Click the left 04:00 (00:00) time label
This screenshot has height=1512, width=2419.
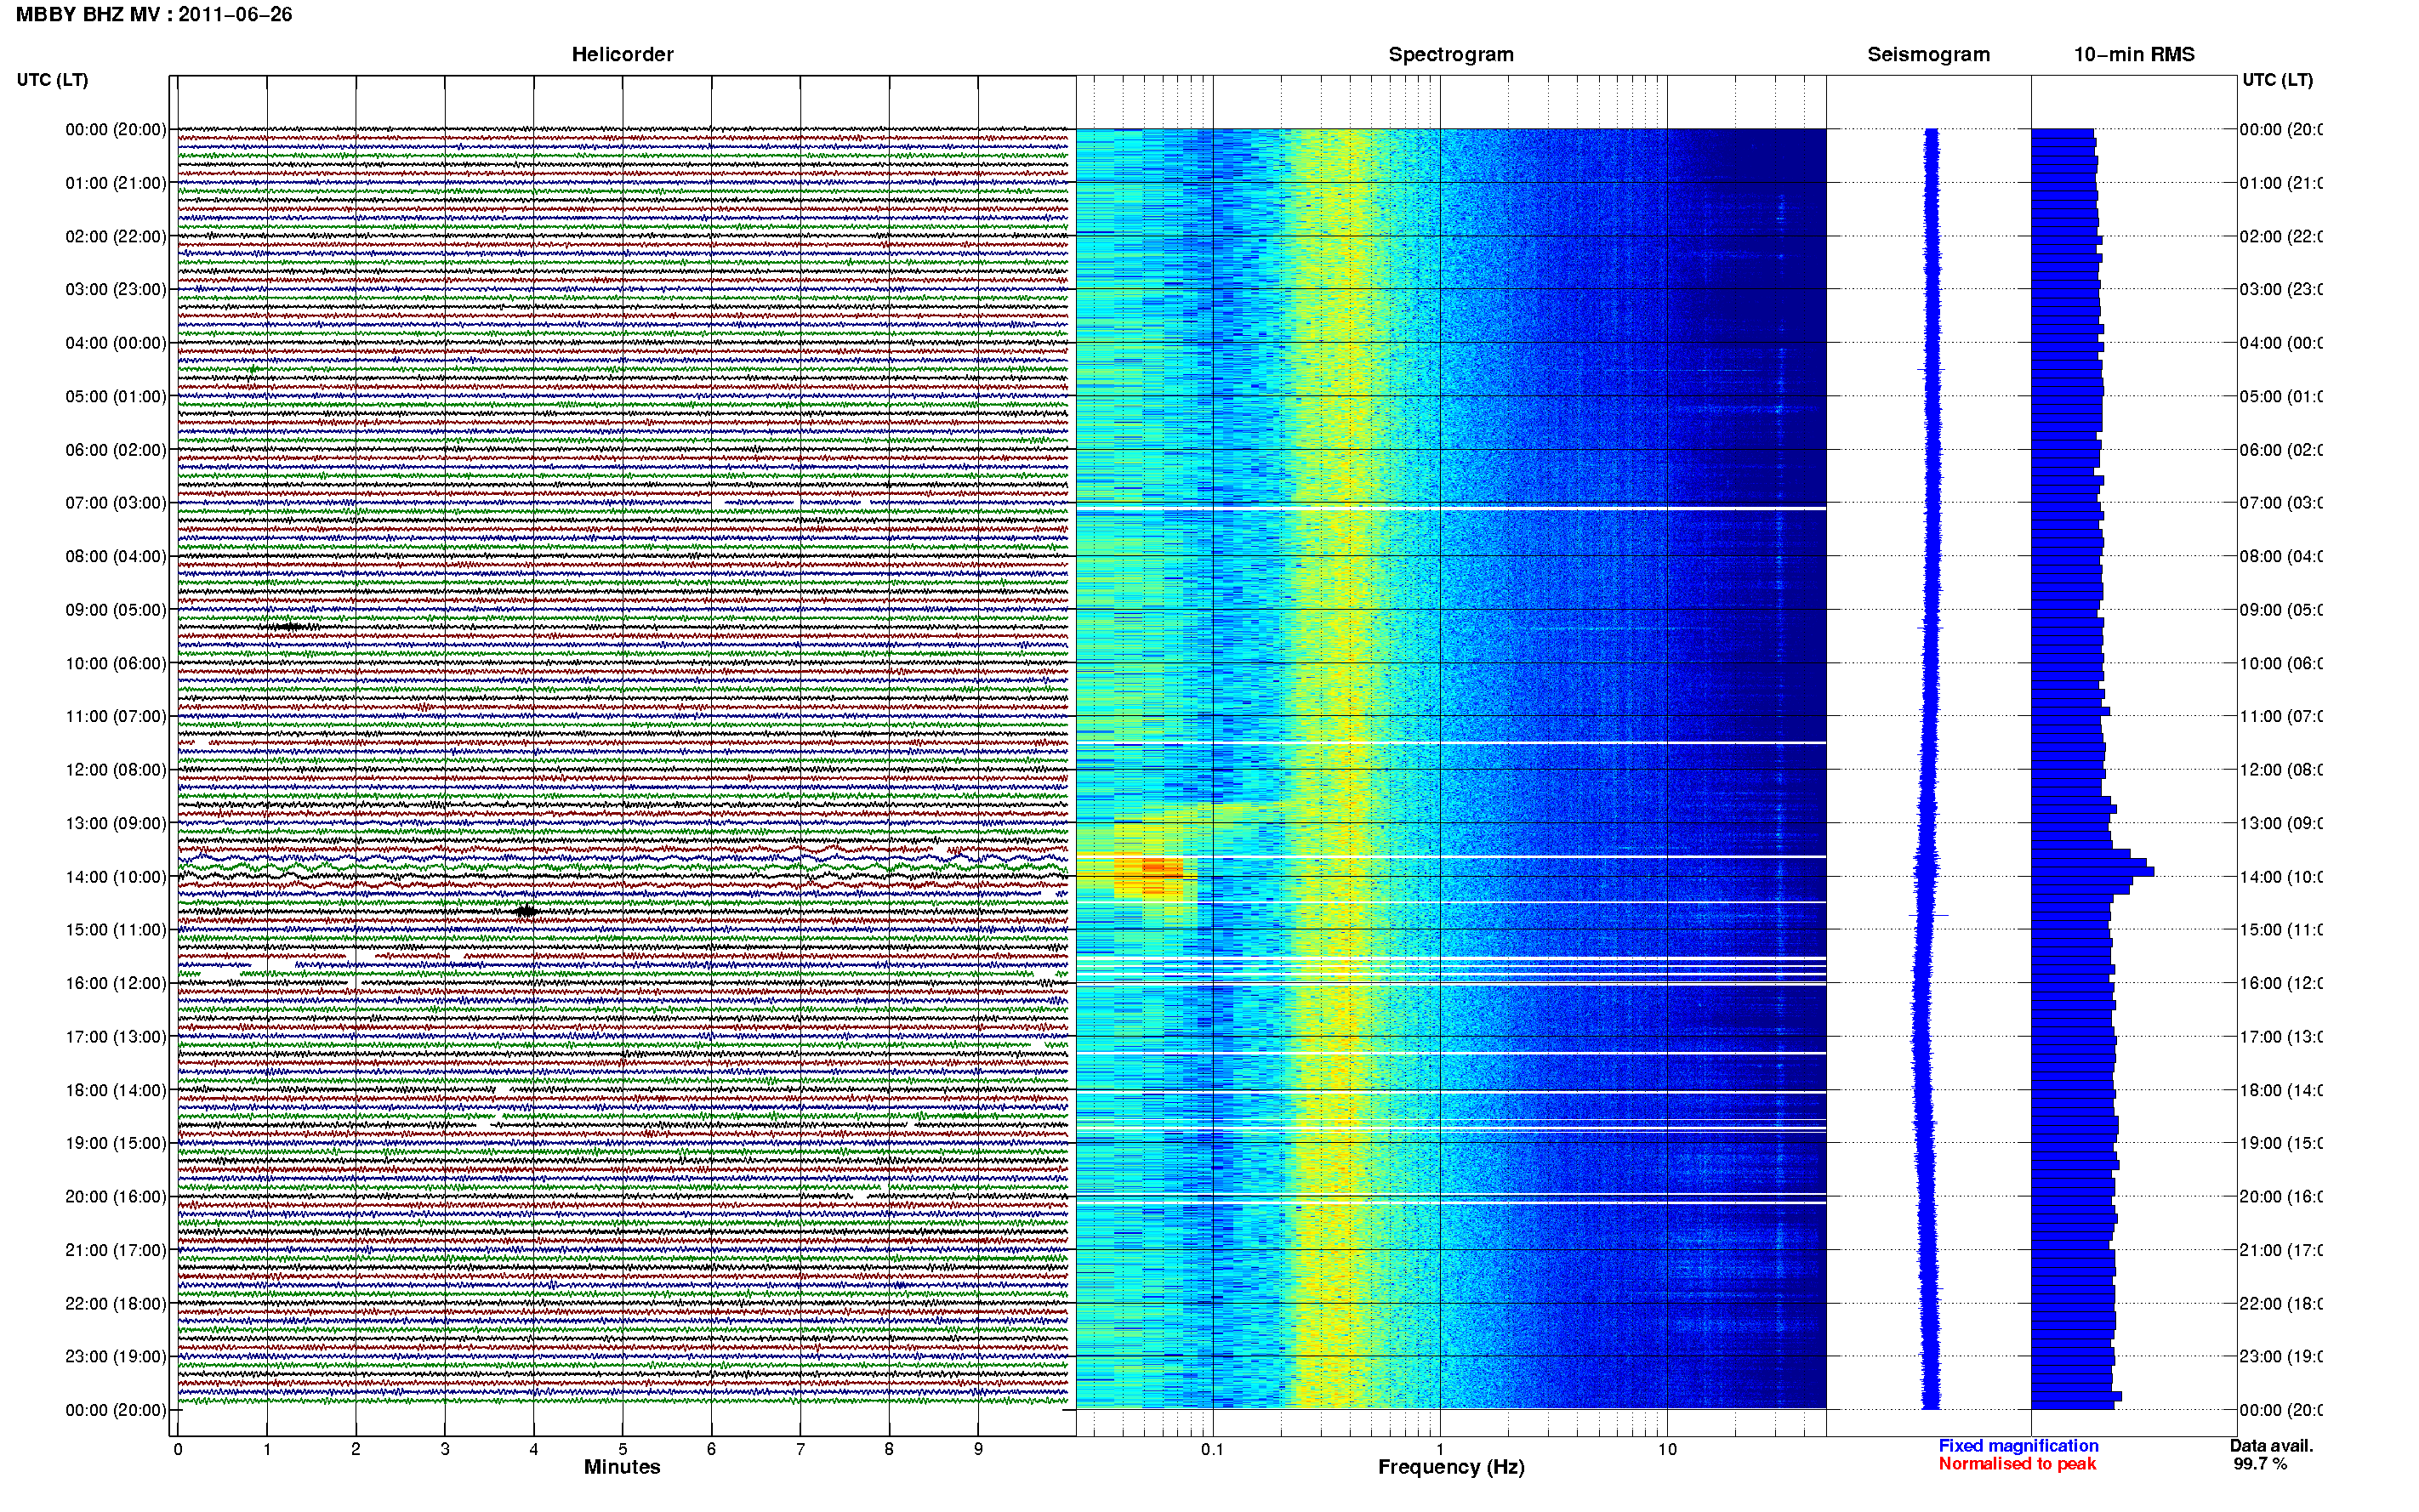(x=116, y=343)
